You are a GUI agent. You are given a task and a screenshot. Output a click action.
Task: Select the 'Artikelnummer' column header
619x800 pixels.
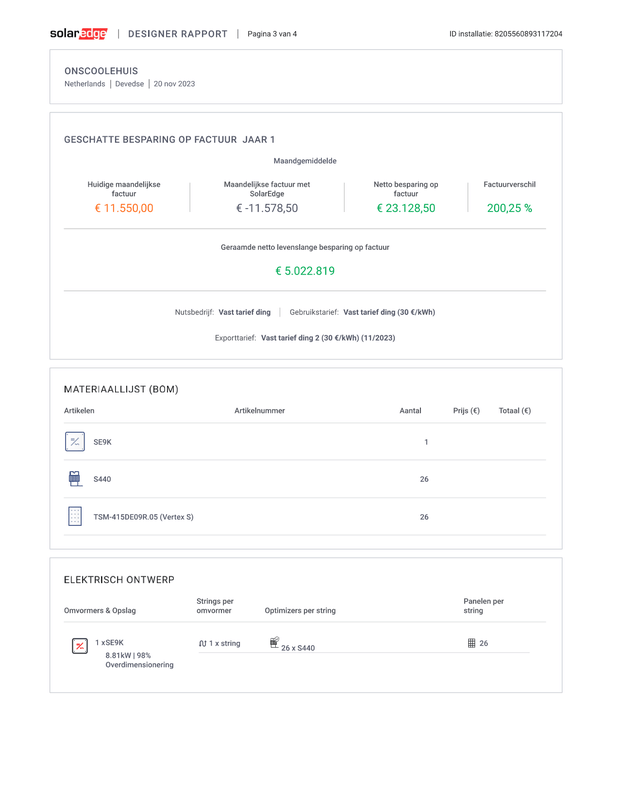coord(259,411)
